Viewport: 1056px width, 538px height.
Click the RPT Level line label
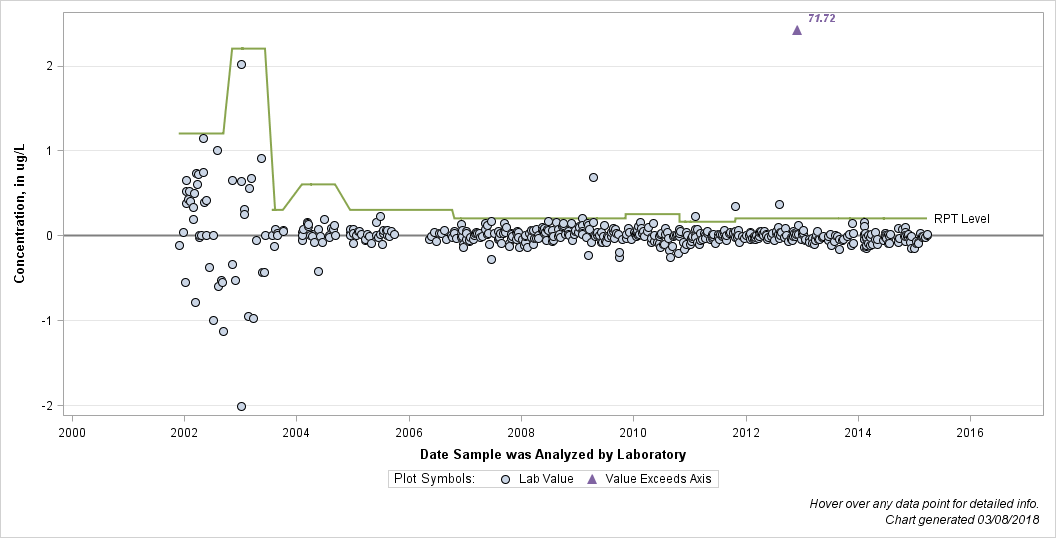tap(962, 219)
